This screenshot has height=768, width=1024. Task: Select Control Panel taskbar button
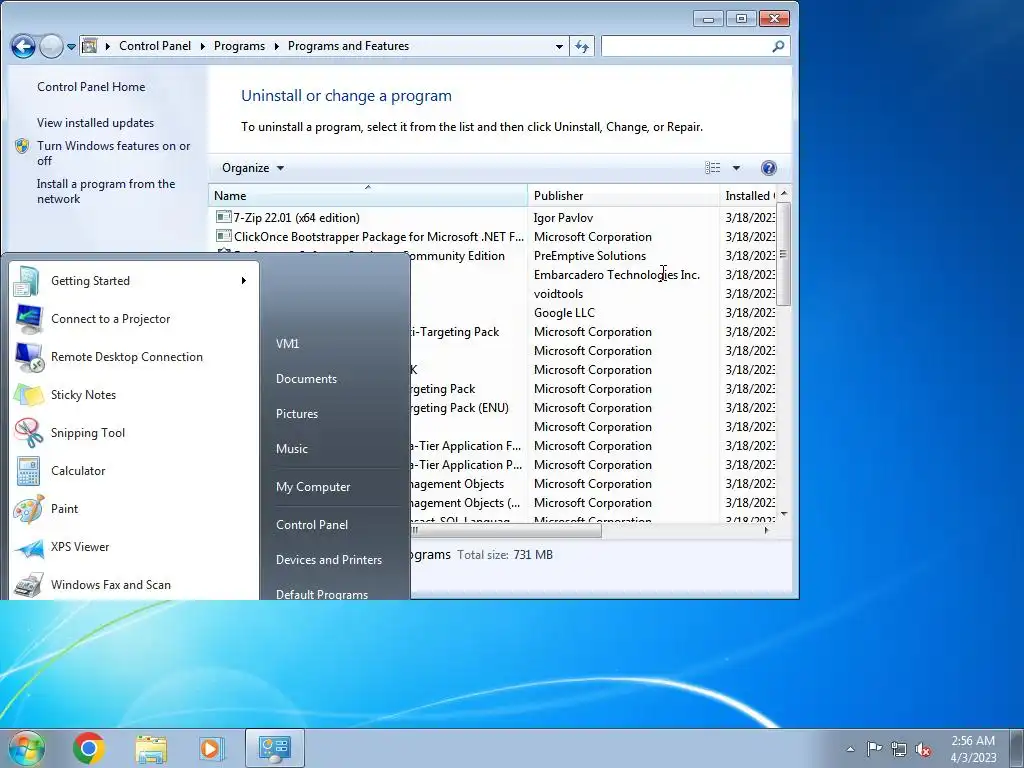click(274, 748)
